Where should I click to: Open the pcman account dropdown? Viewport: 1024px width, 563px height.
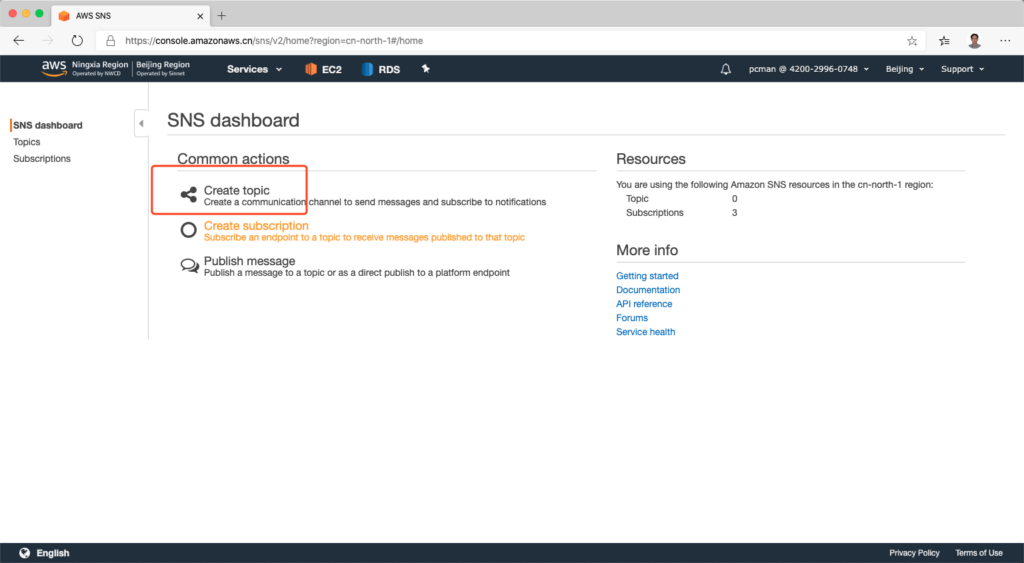click(x=808, y=69)
